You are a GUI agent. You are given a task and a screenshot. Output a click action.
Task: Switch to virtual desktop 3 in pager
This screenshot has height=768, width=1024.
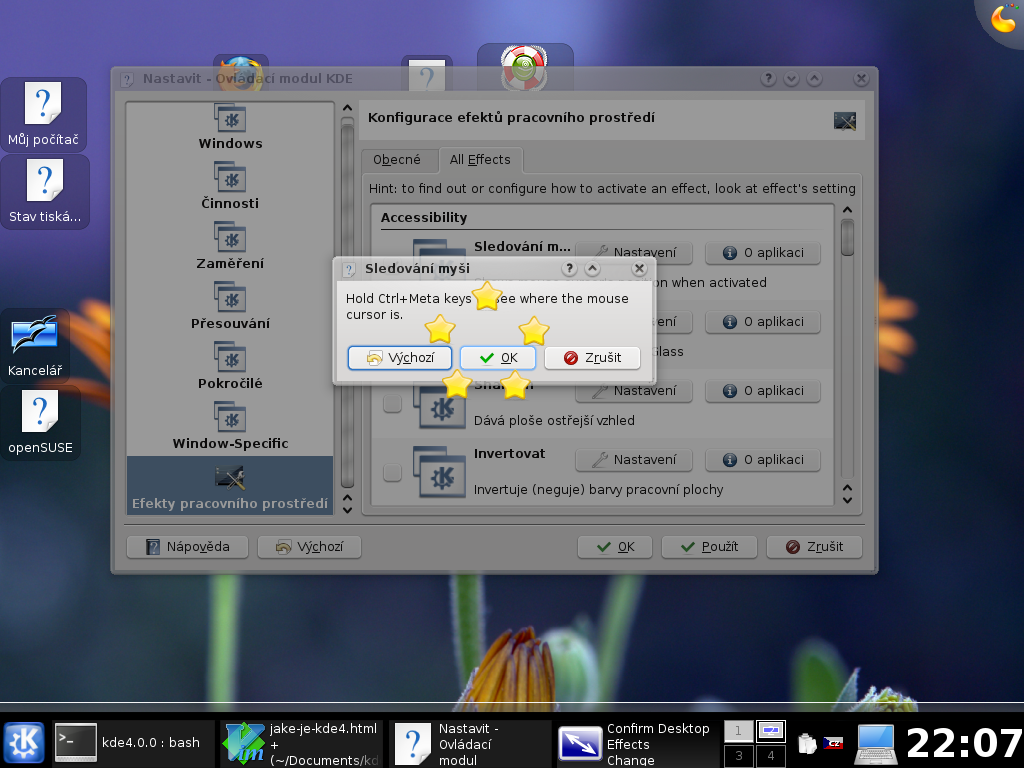click(739, 756)
